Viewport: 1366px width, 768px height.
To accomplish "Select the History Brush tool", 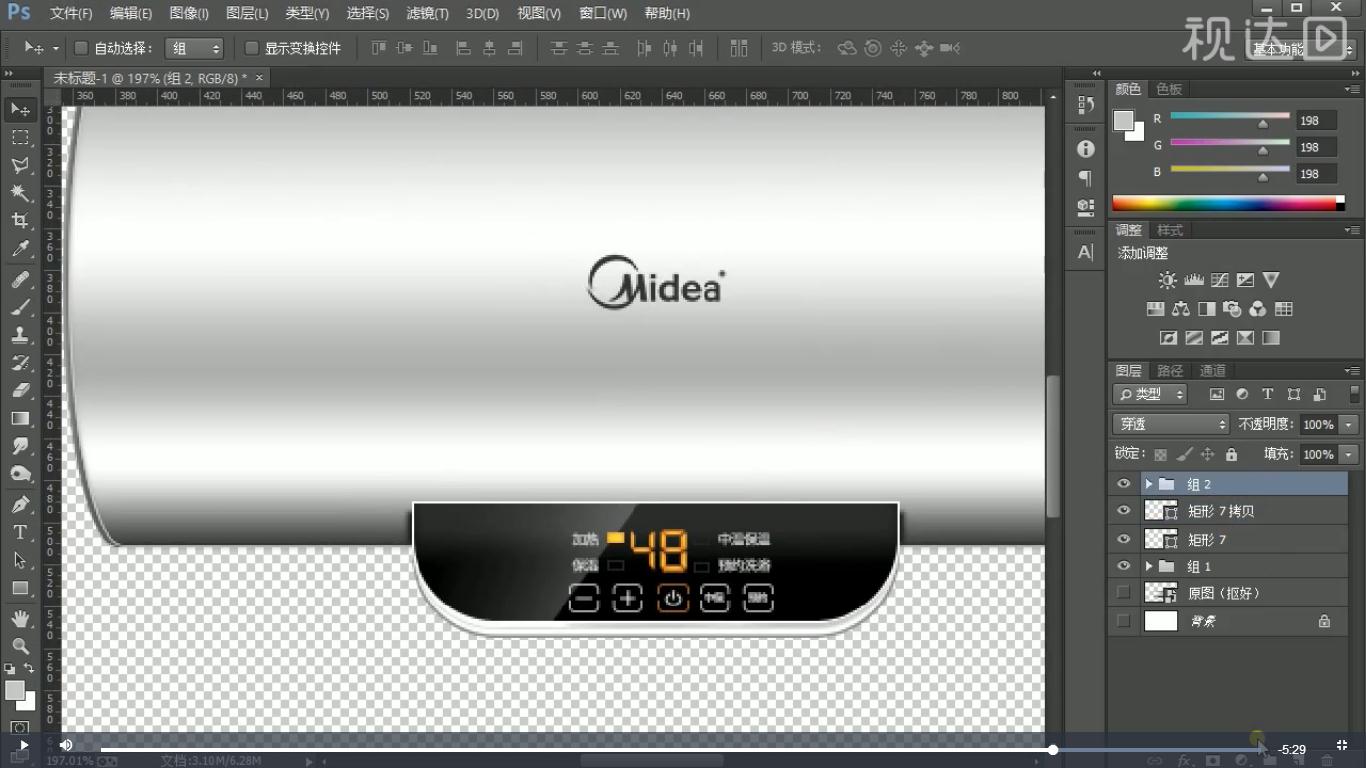I will pyautogui.click(x=20, y=363).
